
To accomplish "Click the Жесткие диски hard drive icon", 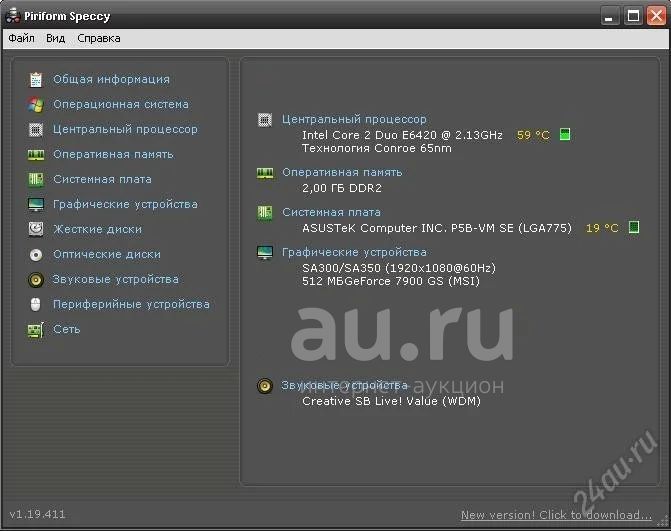I will coord(36,229).
